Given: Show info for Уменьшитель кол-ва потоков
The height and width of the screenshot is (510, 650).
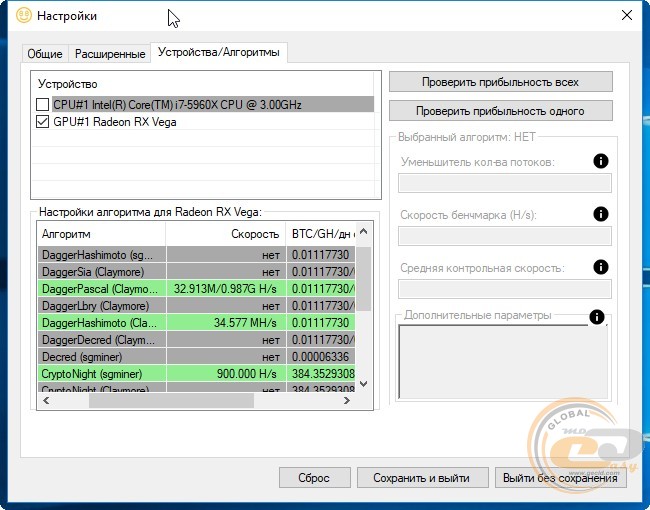Looking at the screenshot, I should coord(601,161).
